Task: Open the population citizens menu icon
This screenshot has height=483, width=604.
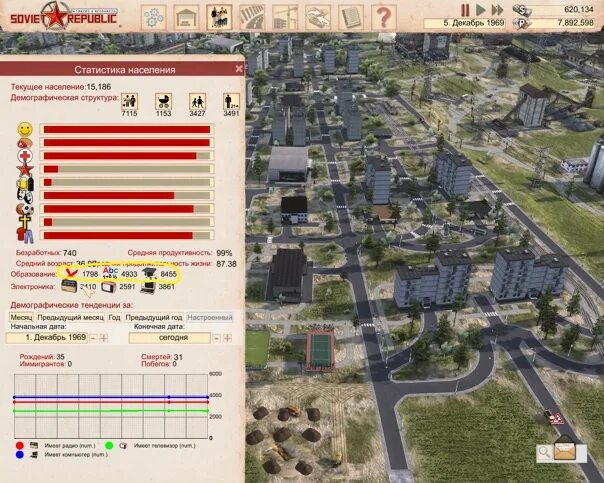Action: pyautogui.click(x=219, y=17)
